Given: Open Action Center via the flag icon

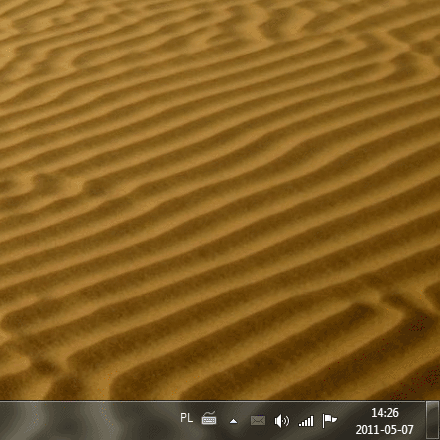Looking at the screenshot, I should click(330, 421).
